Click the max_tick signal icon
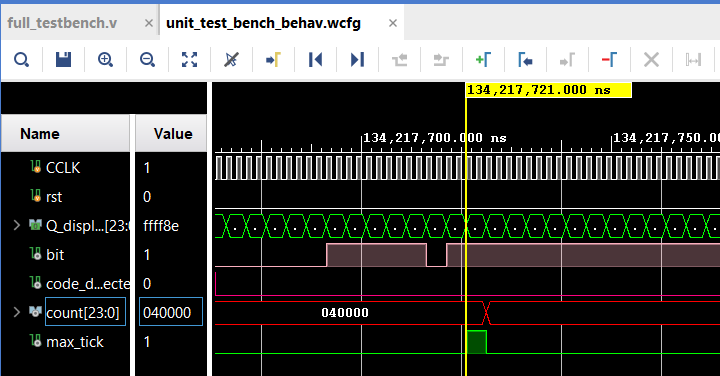This screenshot has width=720, height=376. pyautogui.click(x=36, y=341)
